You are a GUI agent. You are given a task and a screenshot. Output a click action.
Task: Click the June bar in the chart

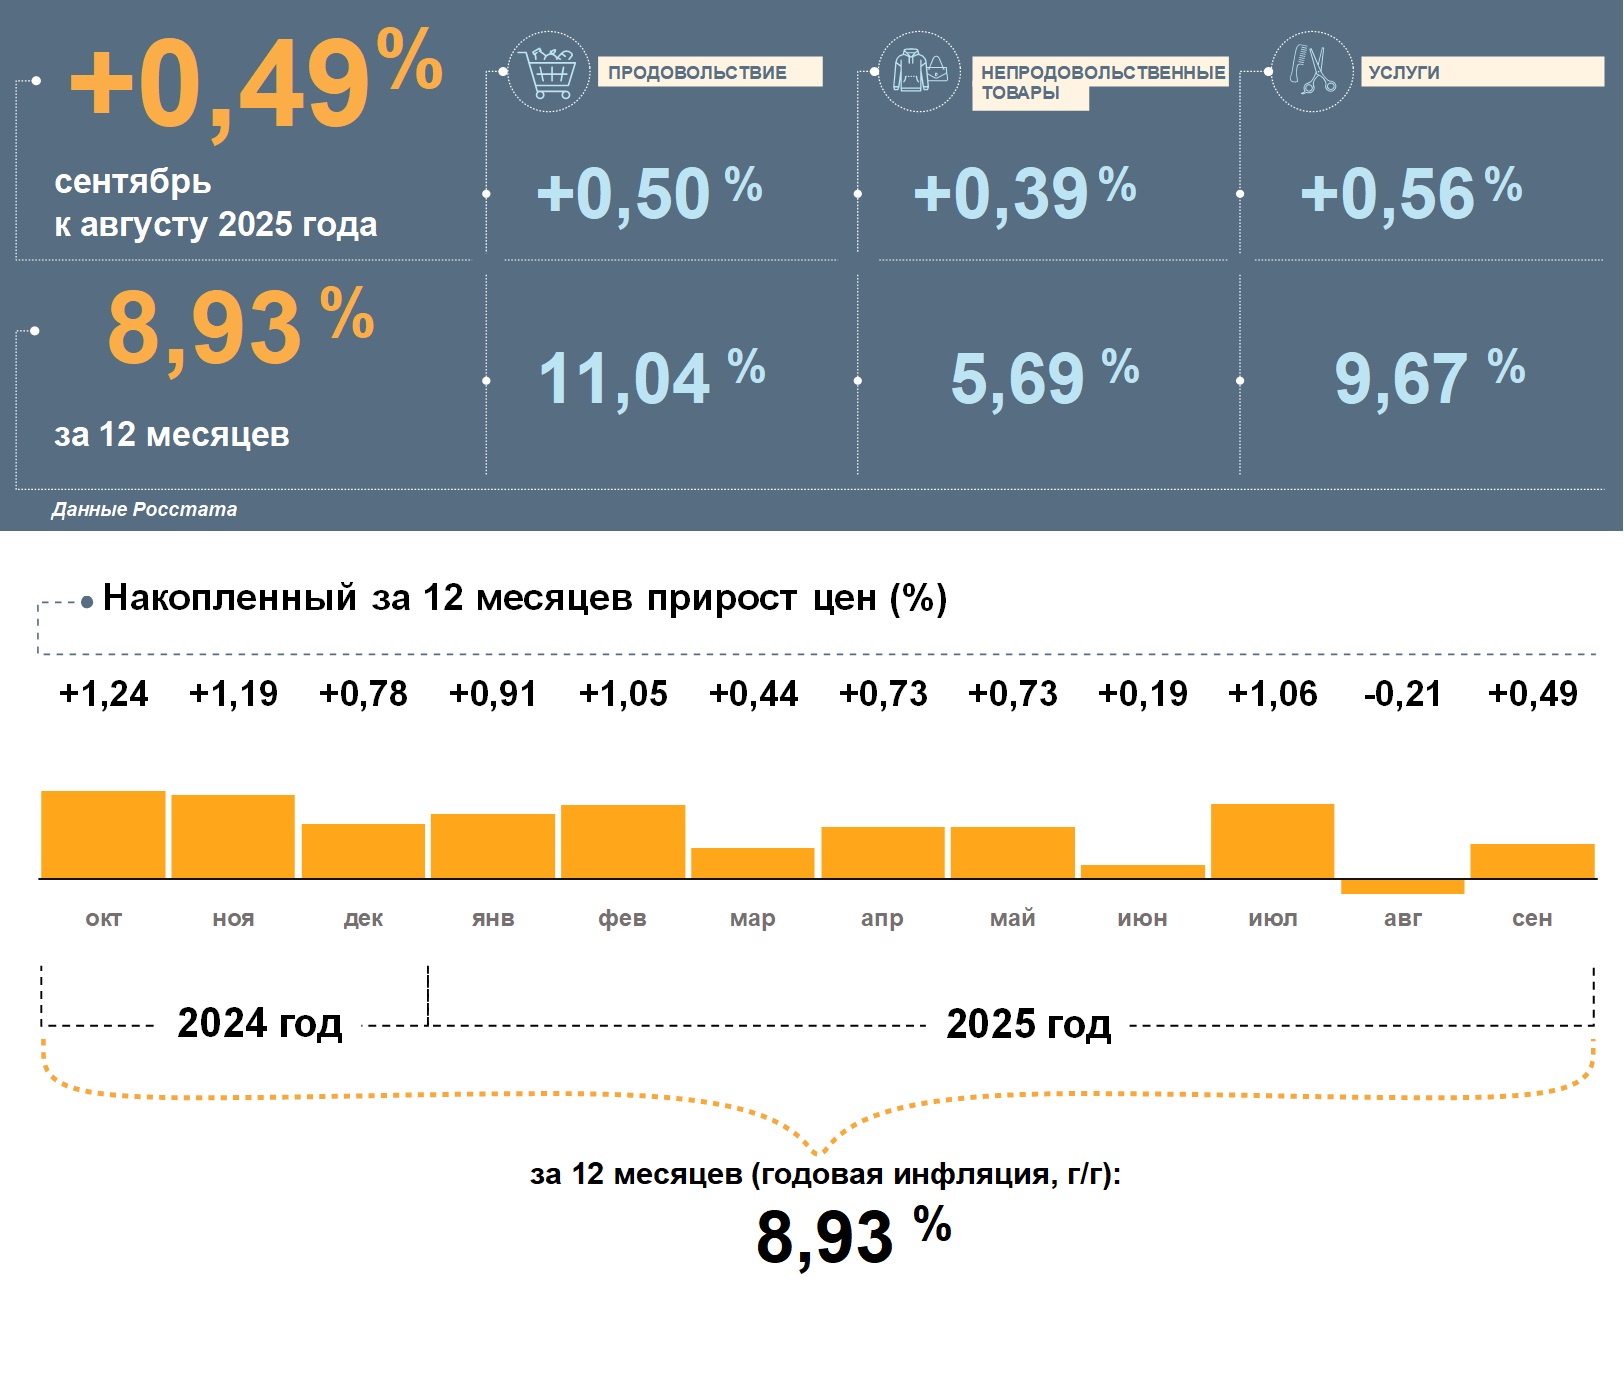pyautogui.click(x=1142, y=871)
